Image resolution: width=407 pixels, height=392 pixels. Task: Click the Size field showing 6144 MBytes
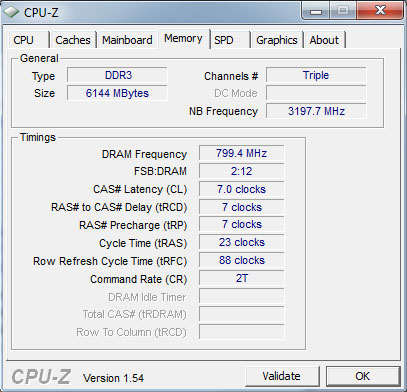[117, 93]
